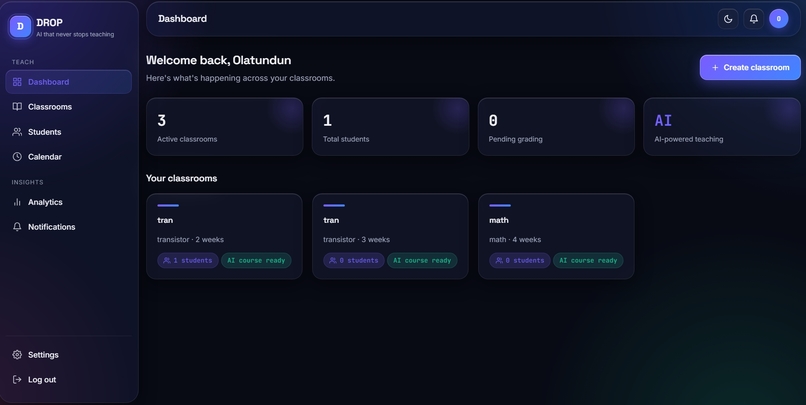Click 'transistor · 2 weeks' text
Screen dimensions: 806x405
click(190, 240)
